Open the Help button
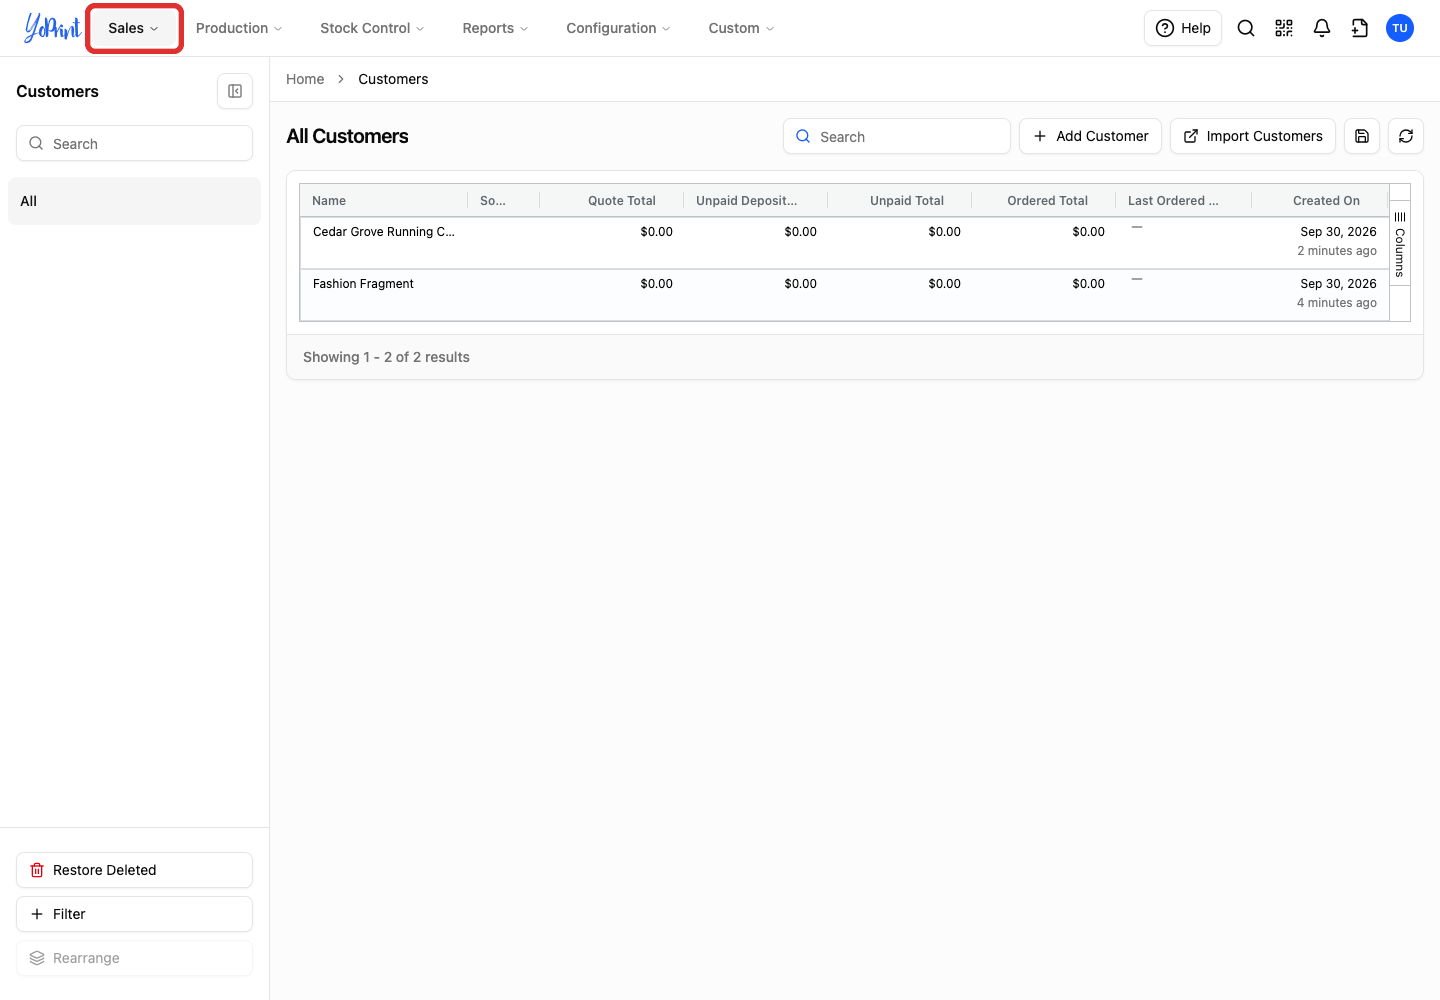 tap(1183, 28)
